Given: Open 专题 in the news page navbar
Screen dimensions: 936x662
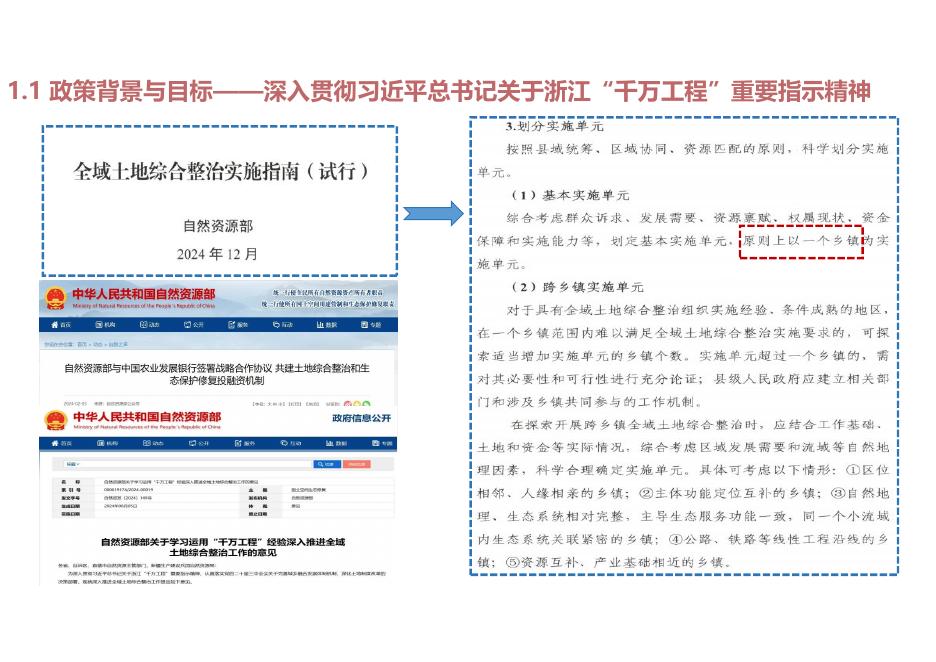Looking at the screenshot, I should point(371,325).
